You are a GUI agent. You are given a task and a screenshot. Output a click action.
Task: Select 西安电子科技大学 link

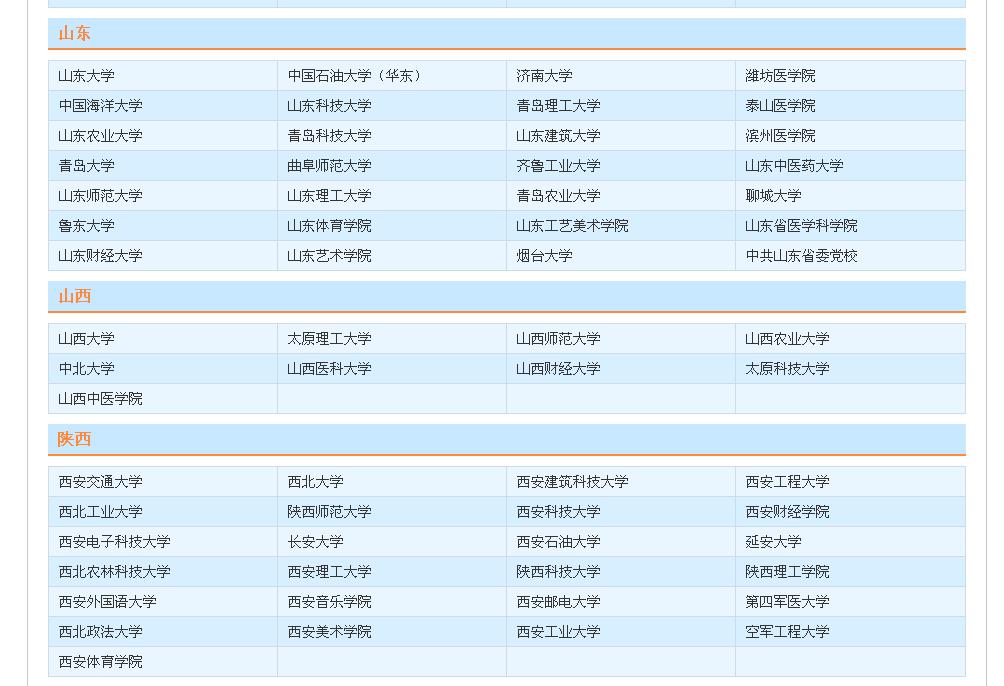coord(114,542)
